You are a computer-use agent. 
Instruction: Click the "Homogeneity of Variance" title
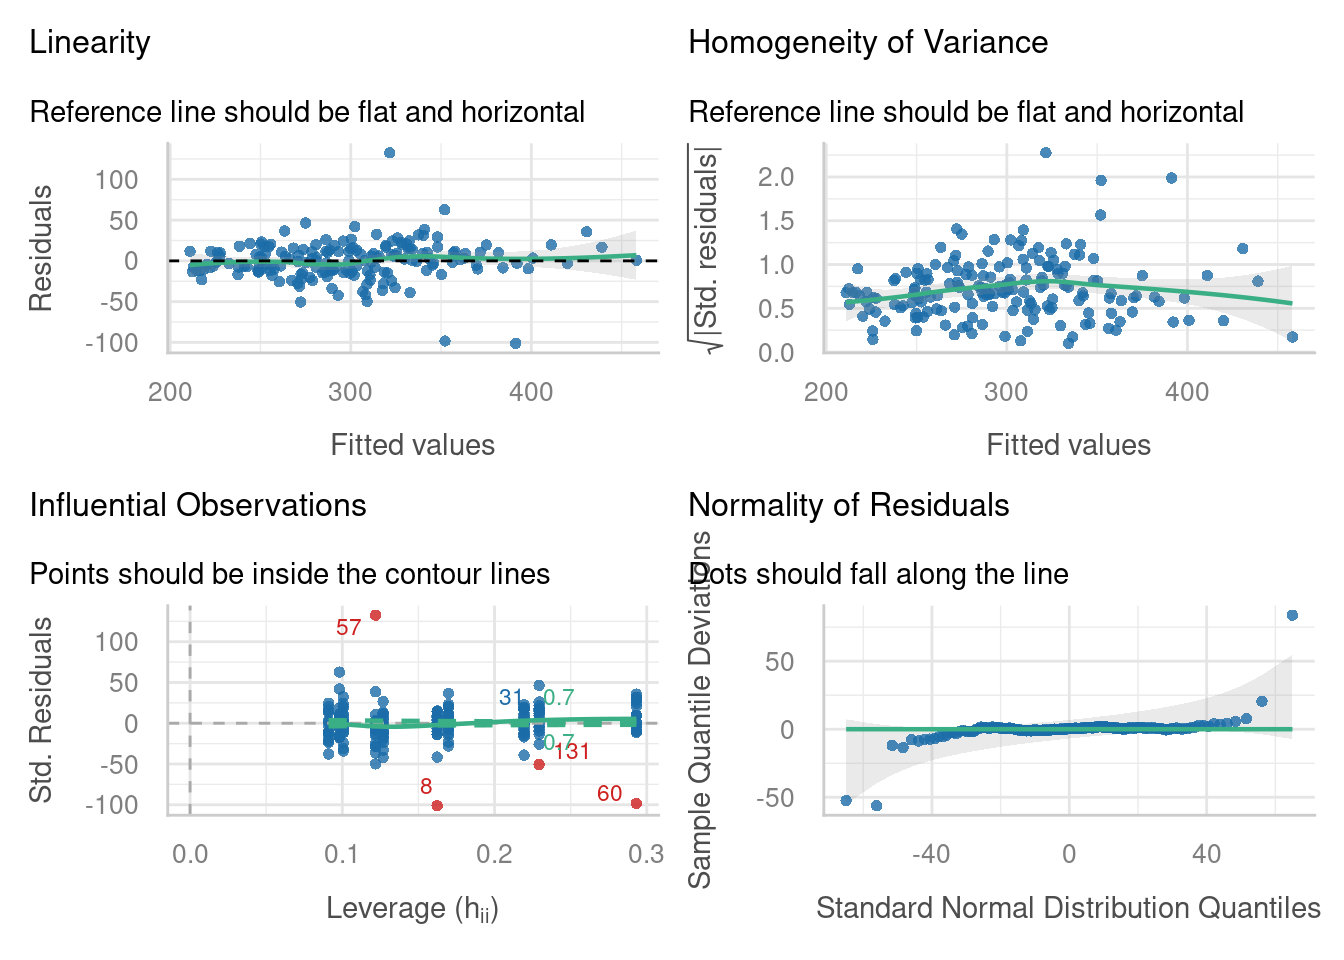(868, 42)
